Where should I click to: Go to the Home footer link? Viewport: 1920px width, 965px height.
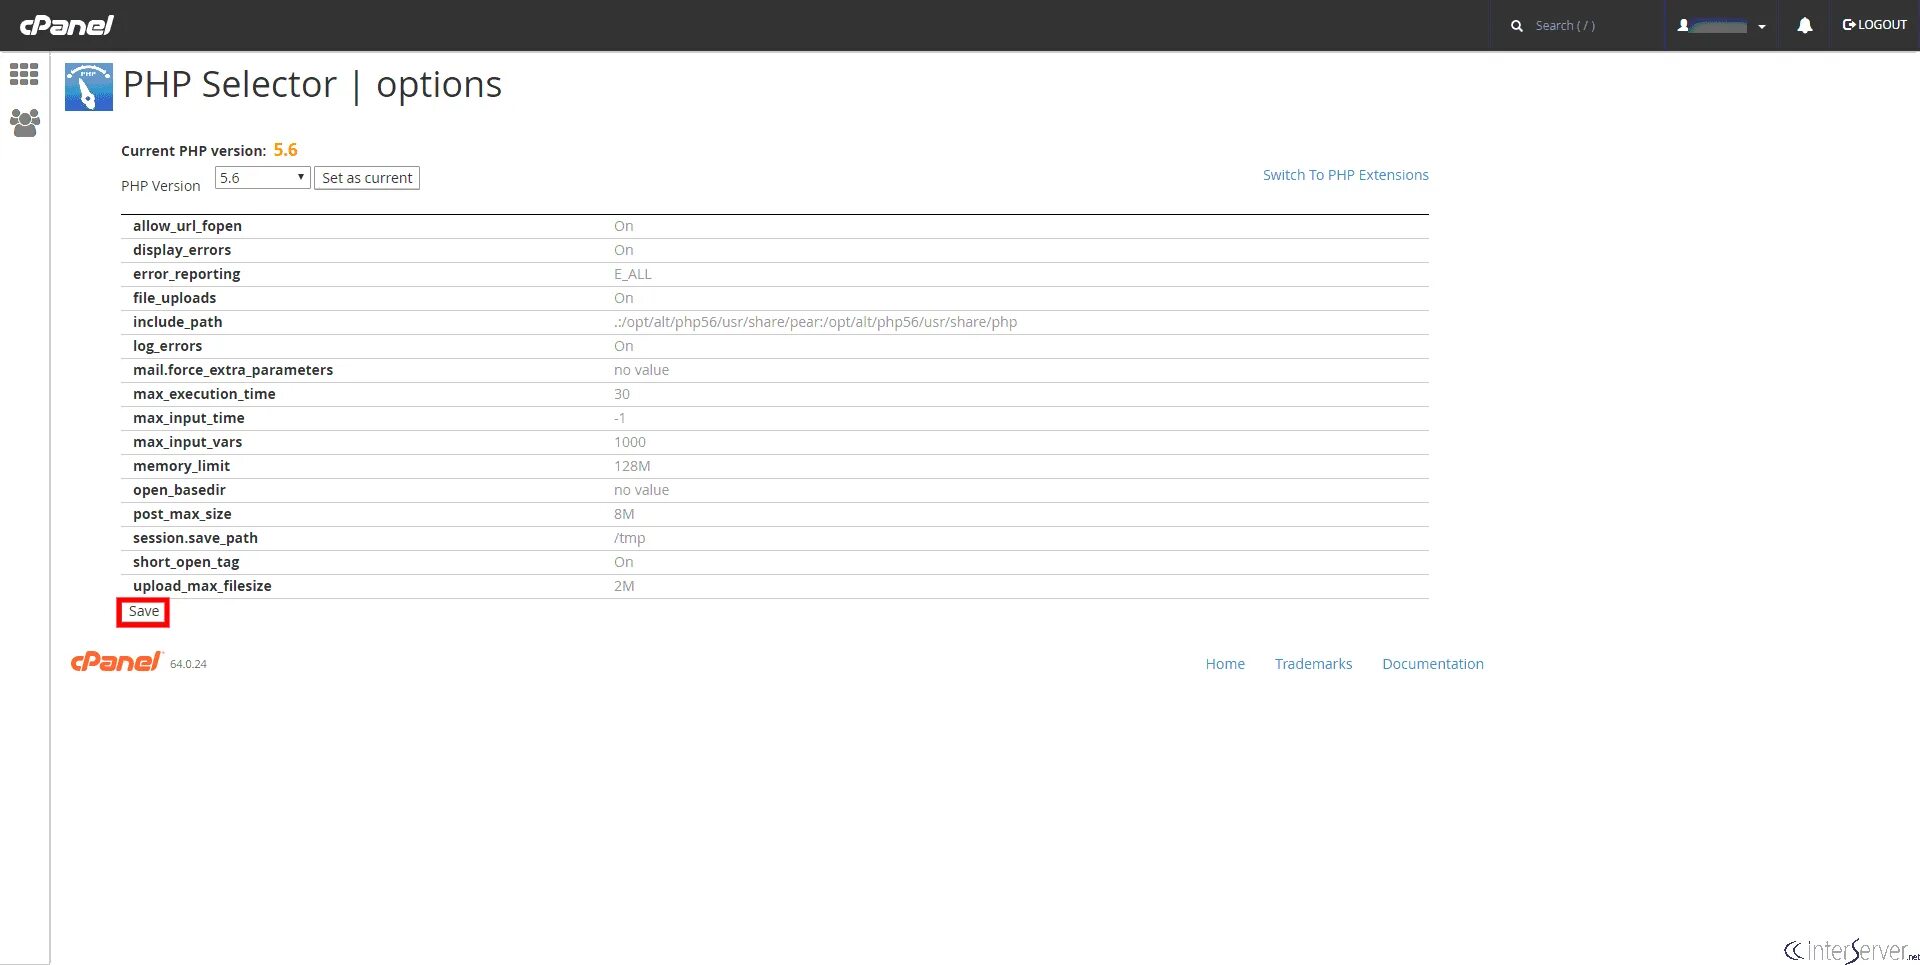[x=1225, y=664]
